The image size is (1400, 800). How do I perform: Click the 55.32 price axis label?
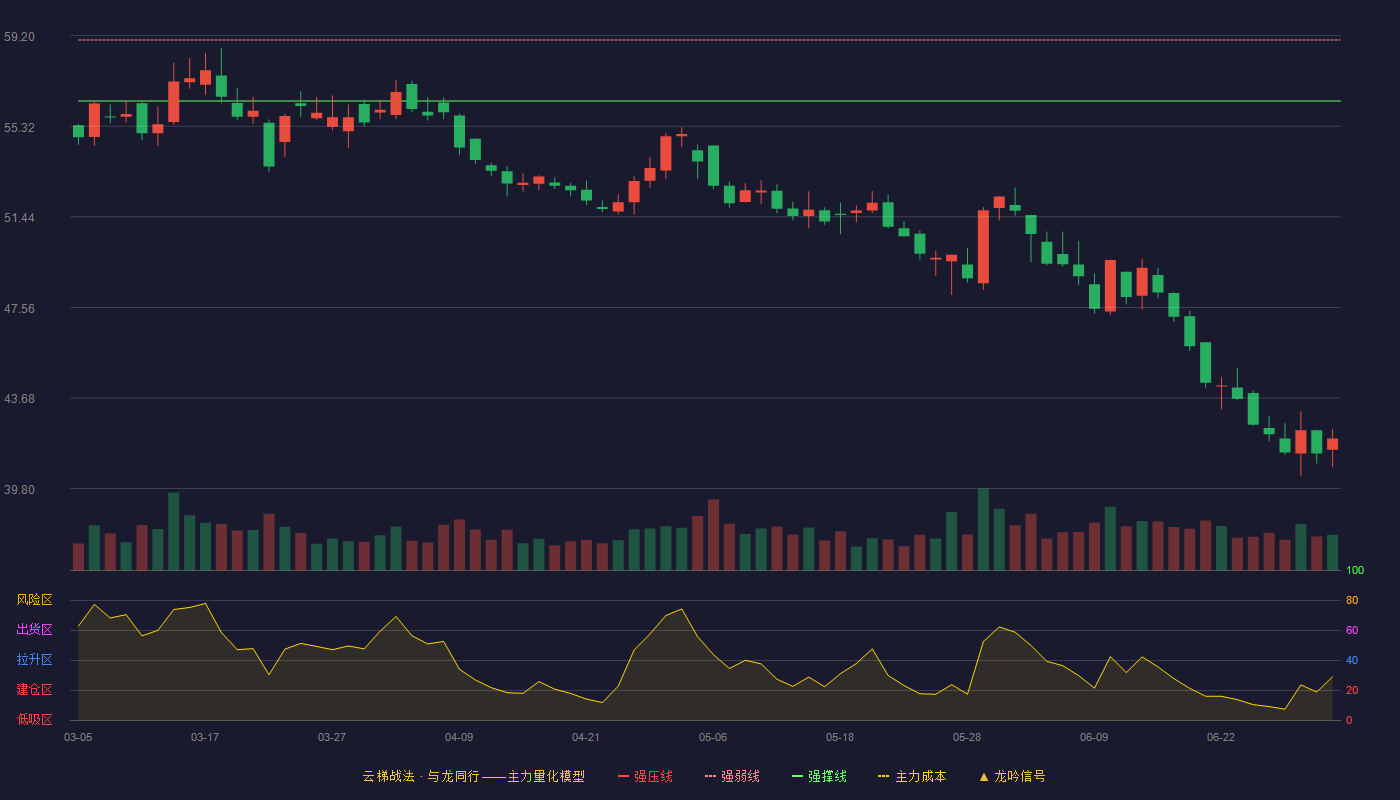(19, 128)
